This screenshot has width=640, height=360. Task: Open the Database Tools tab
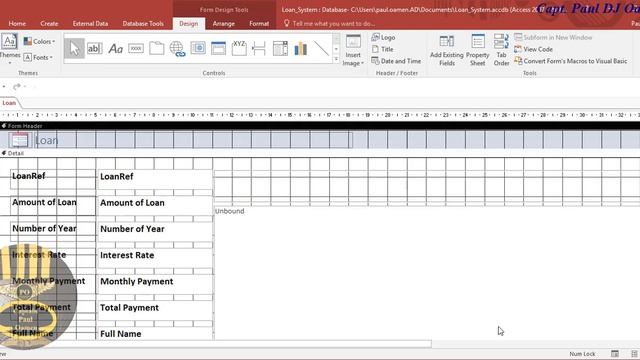143,24
